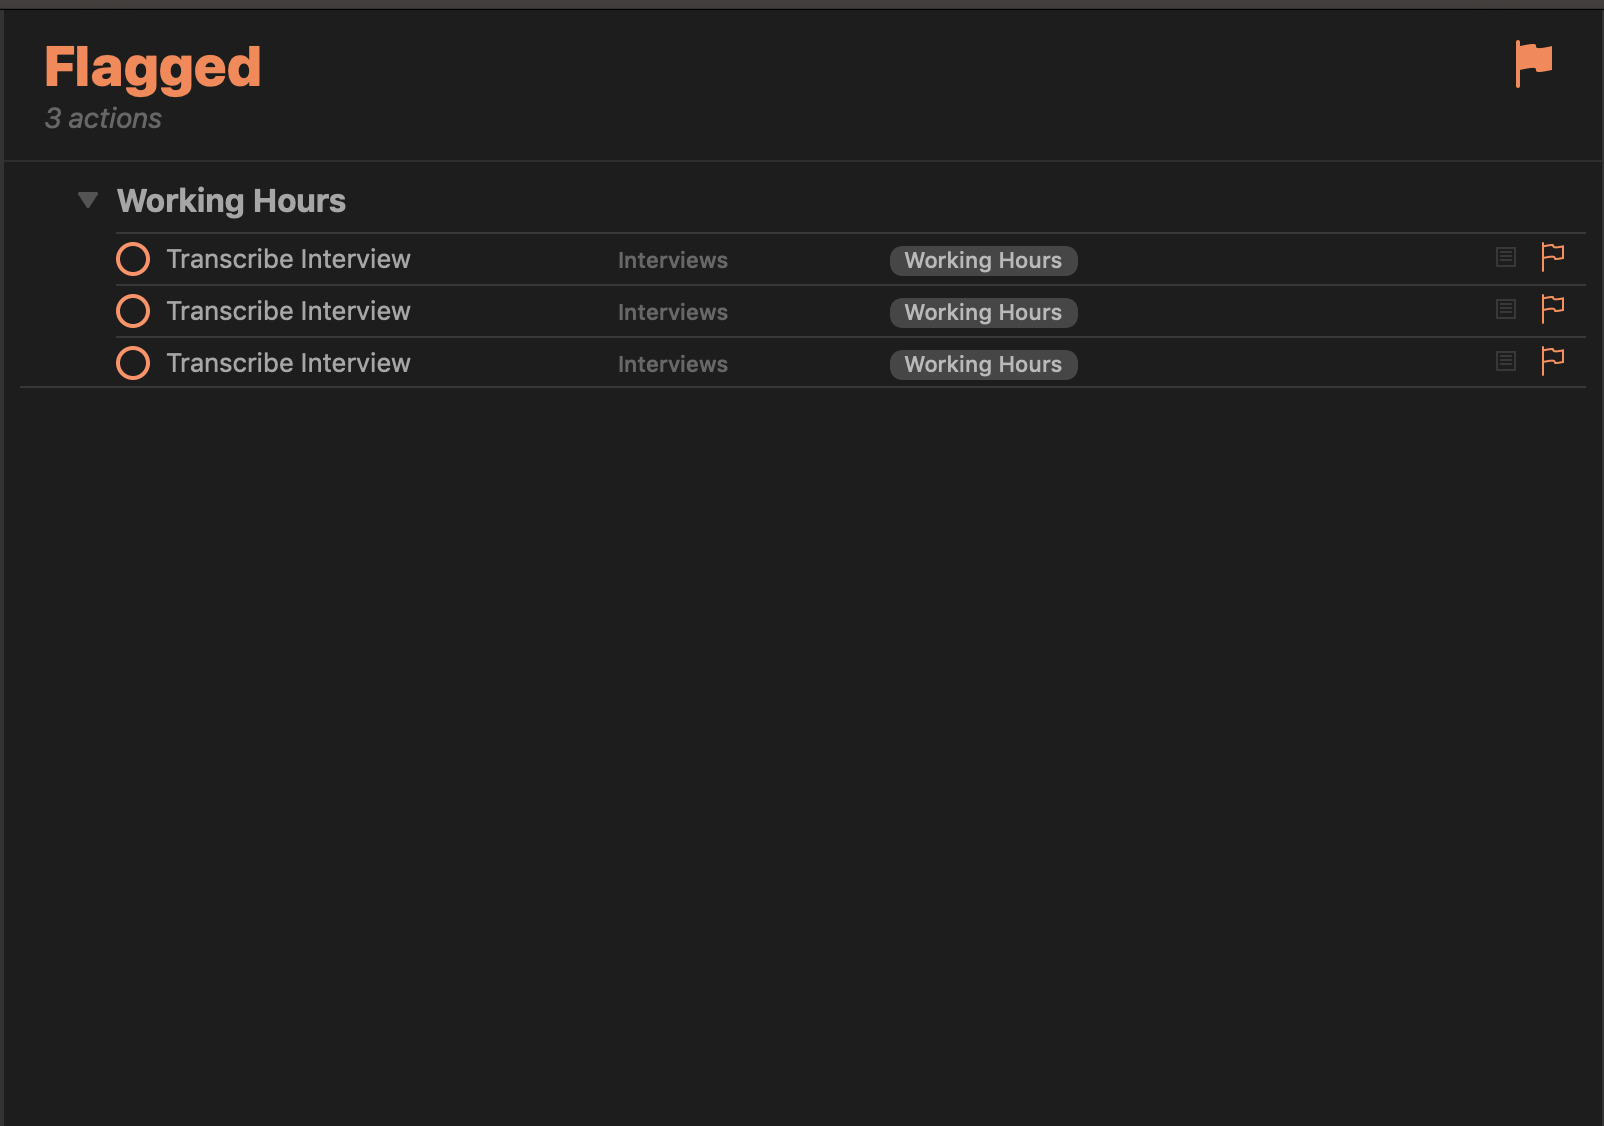Click the Flagged perspective title

tap(153, 68)
